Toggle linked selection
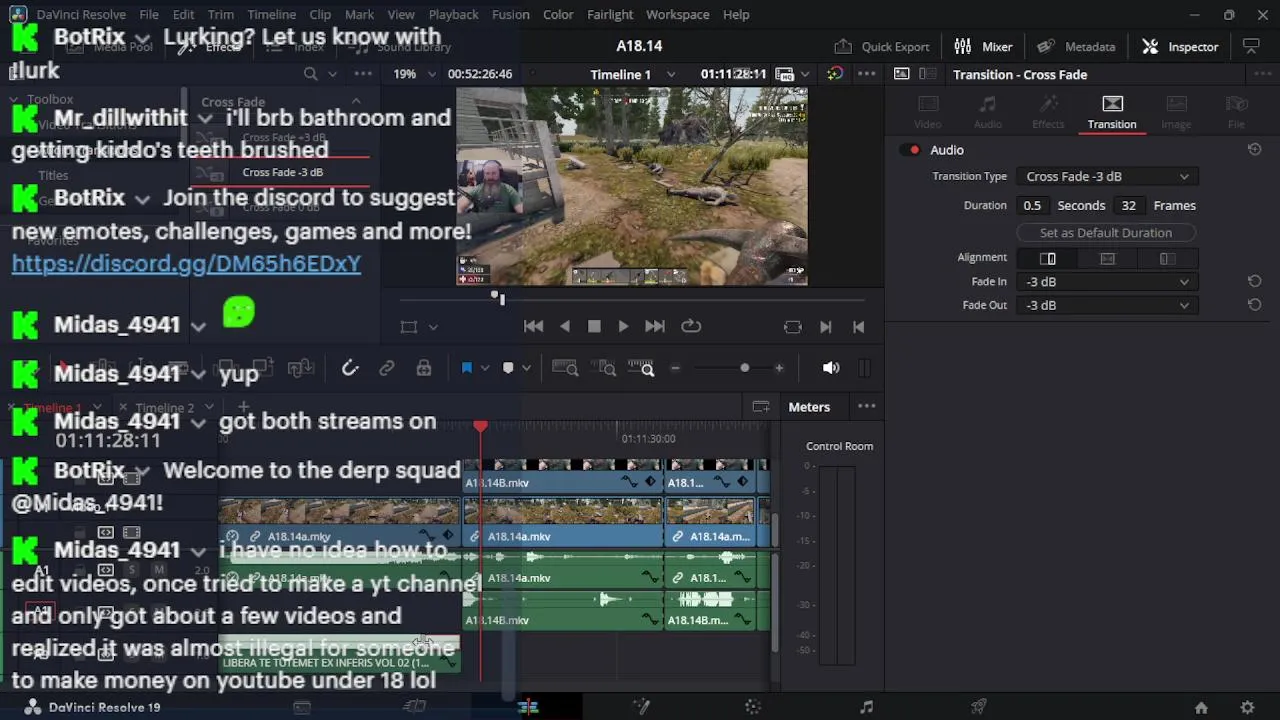The height and width of the screenshot is (720, 1280). (x=387, y=368)
